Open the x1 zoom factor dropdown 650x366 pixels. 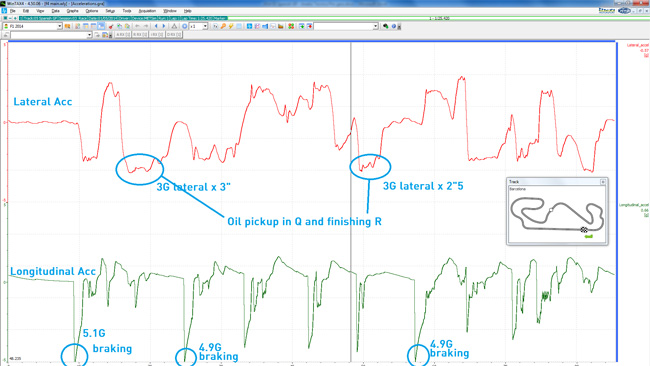205,26
